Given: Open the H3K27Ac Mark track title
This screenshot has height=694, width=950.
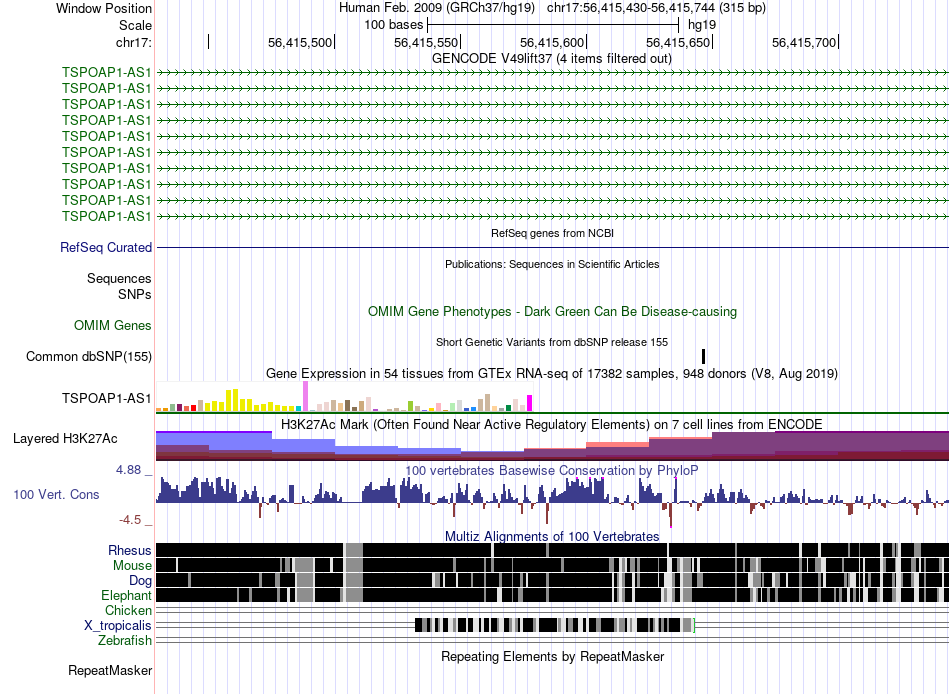Looking at the screenshot, I should [552, 424].
